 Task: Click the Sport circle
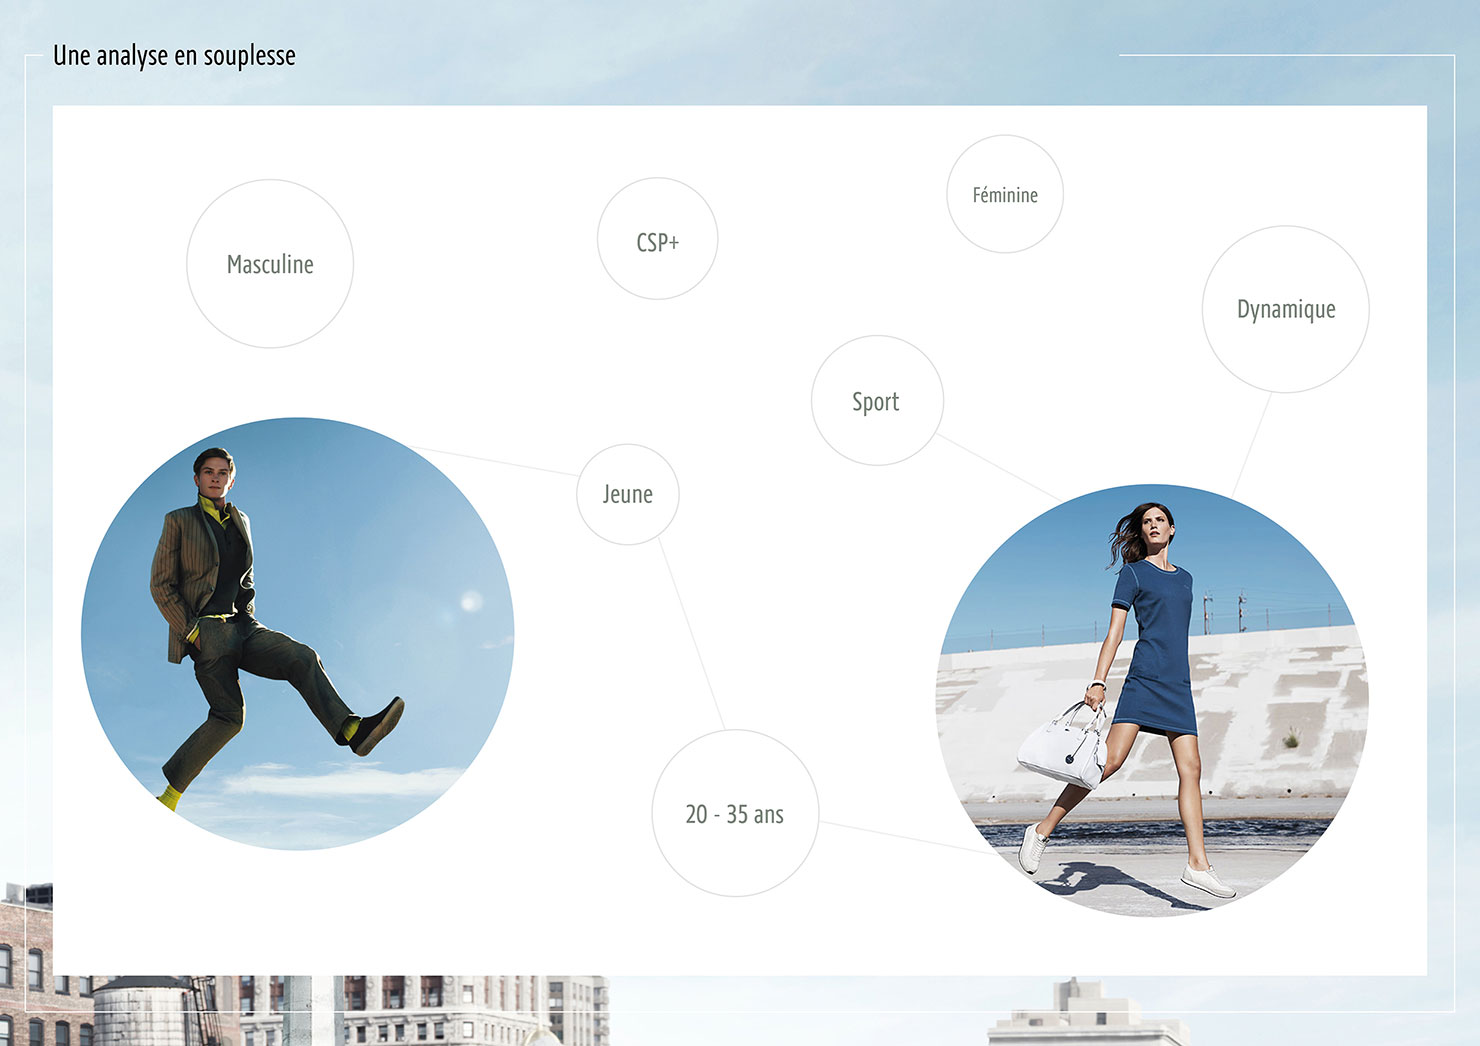click(x=876, y=401)
